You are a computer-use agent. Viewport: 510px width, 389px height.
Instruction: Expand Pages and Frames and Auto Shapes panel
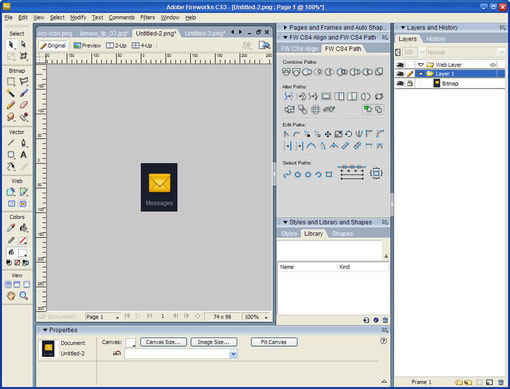coord(285,27)
